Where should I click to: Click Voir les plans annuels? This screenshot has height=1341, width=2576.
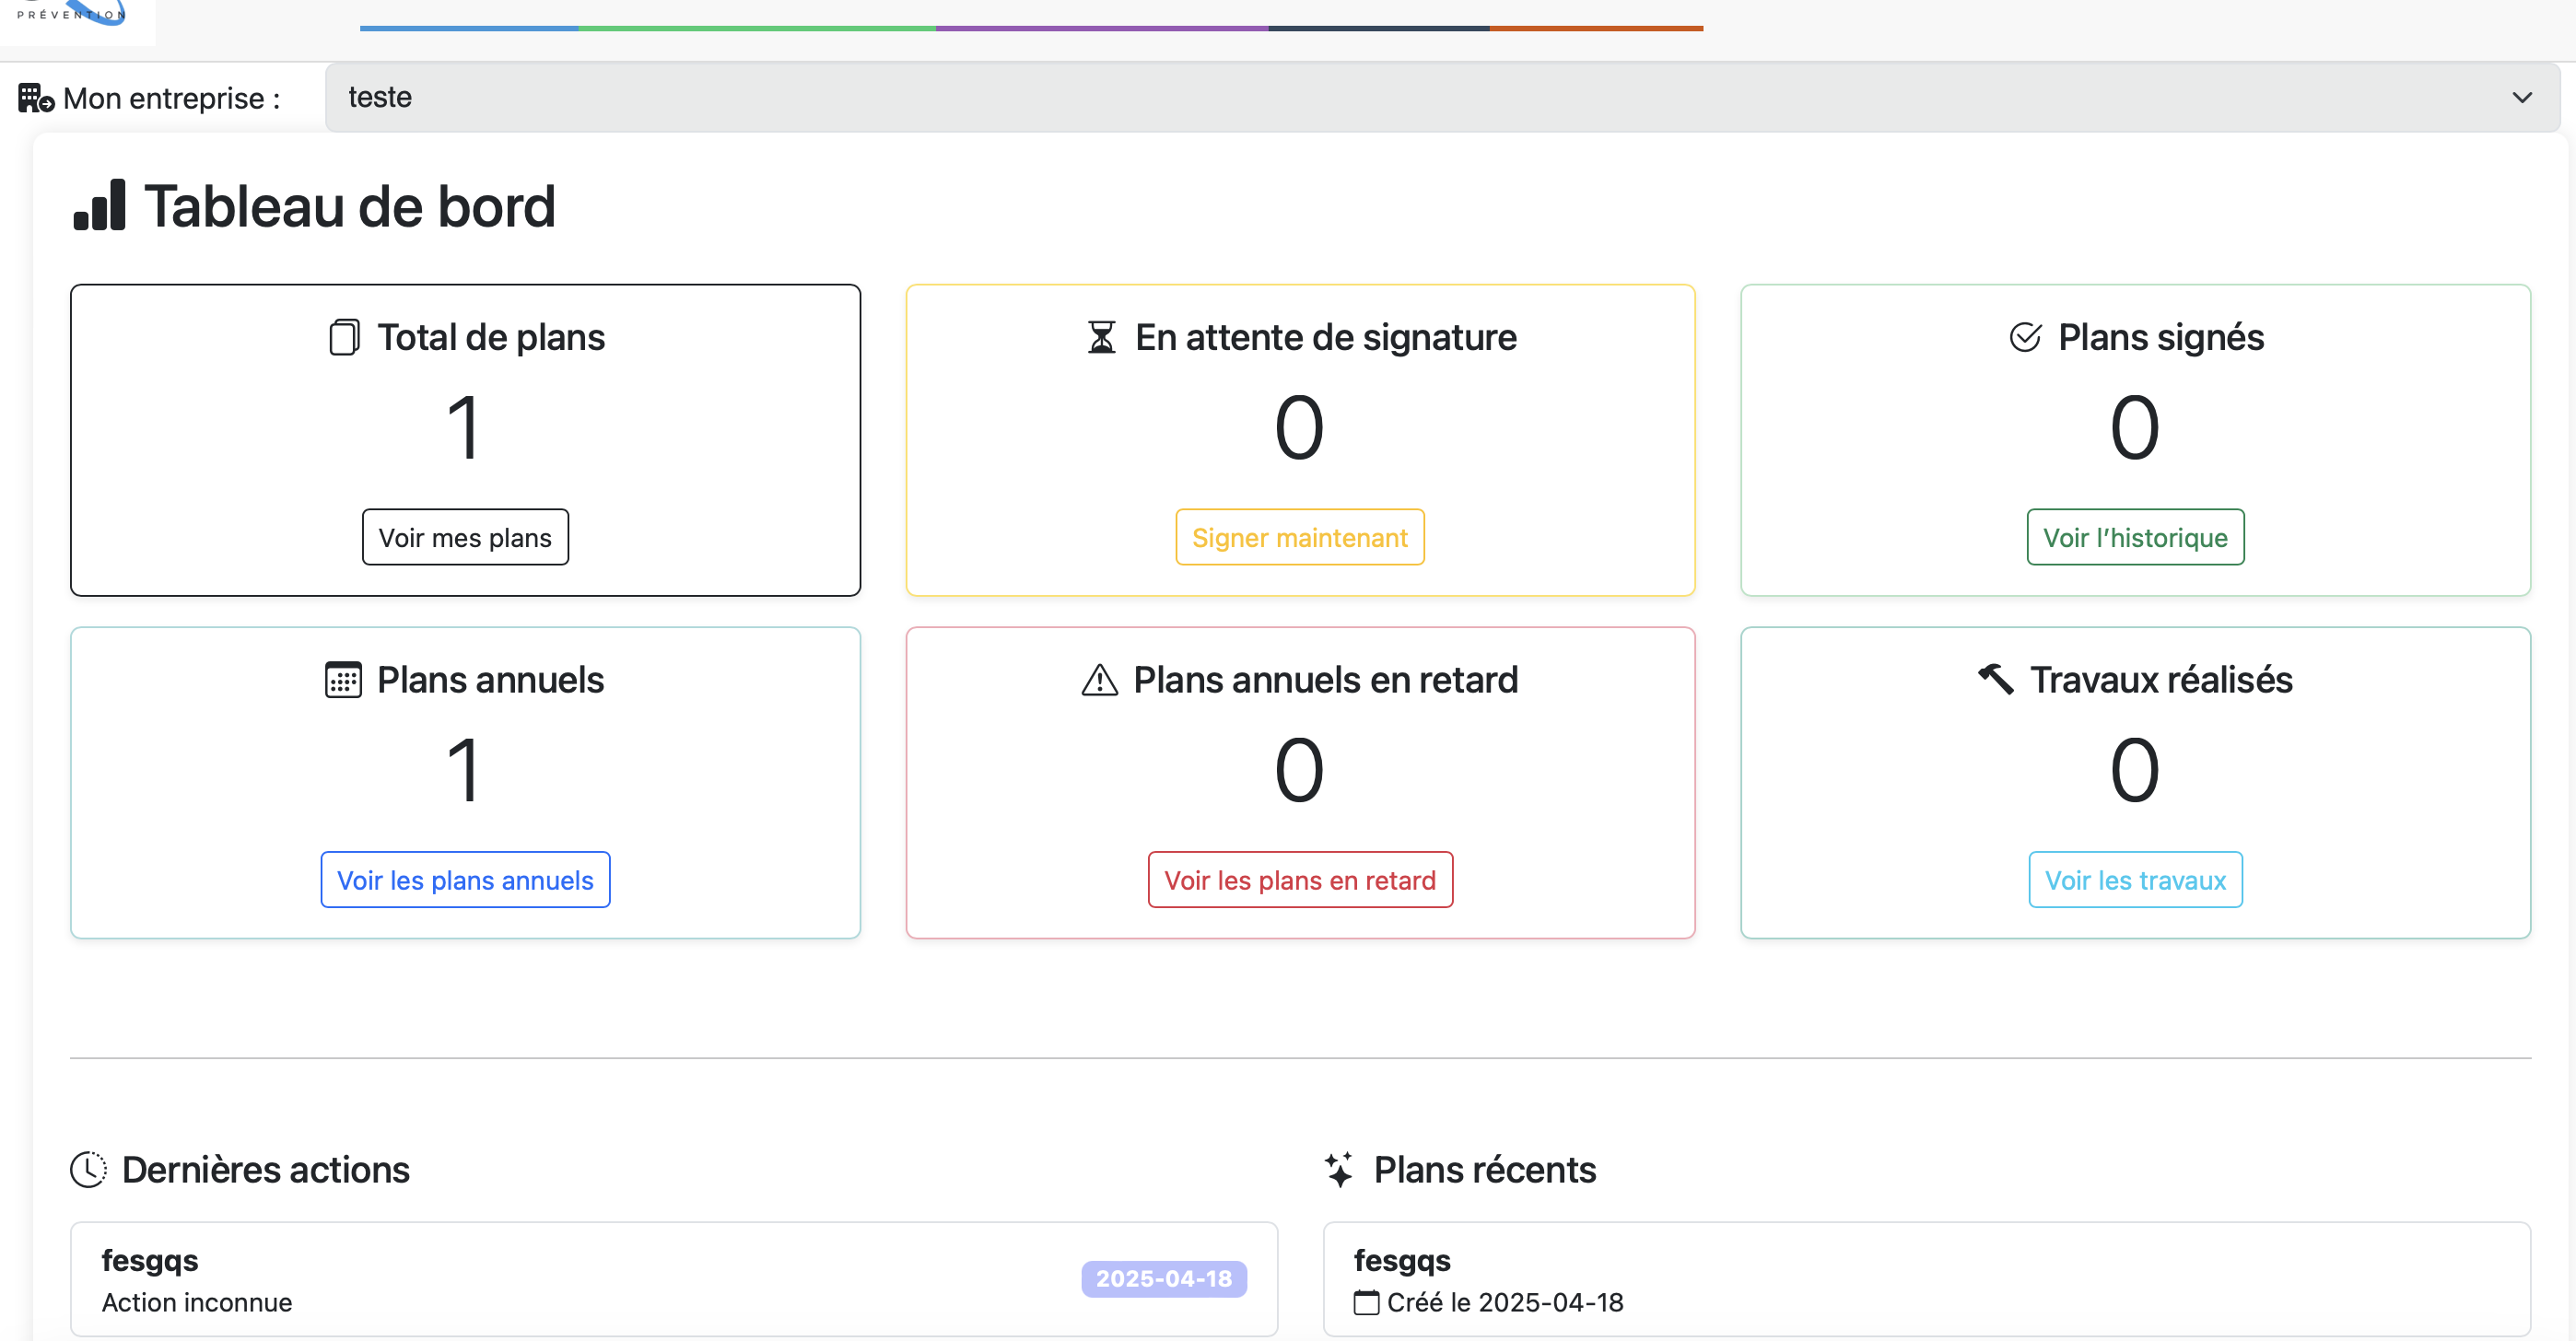465,880
